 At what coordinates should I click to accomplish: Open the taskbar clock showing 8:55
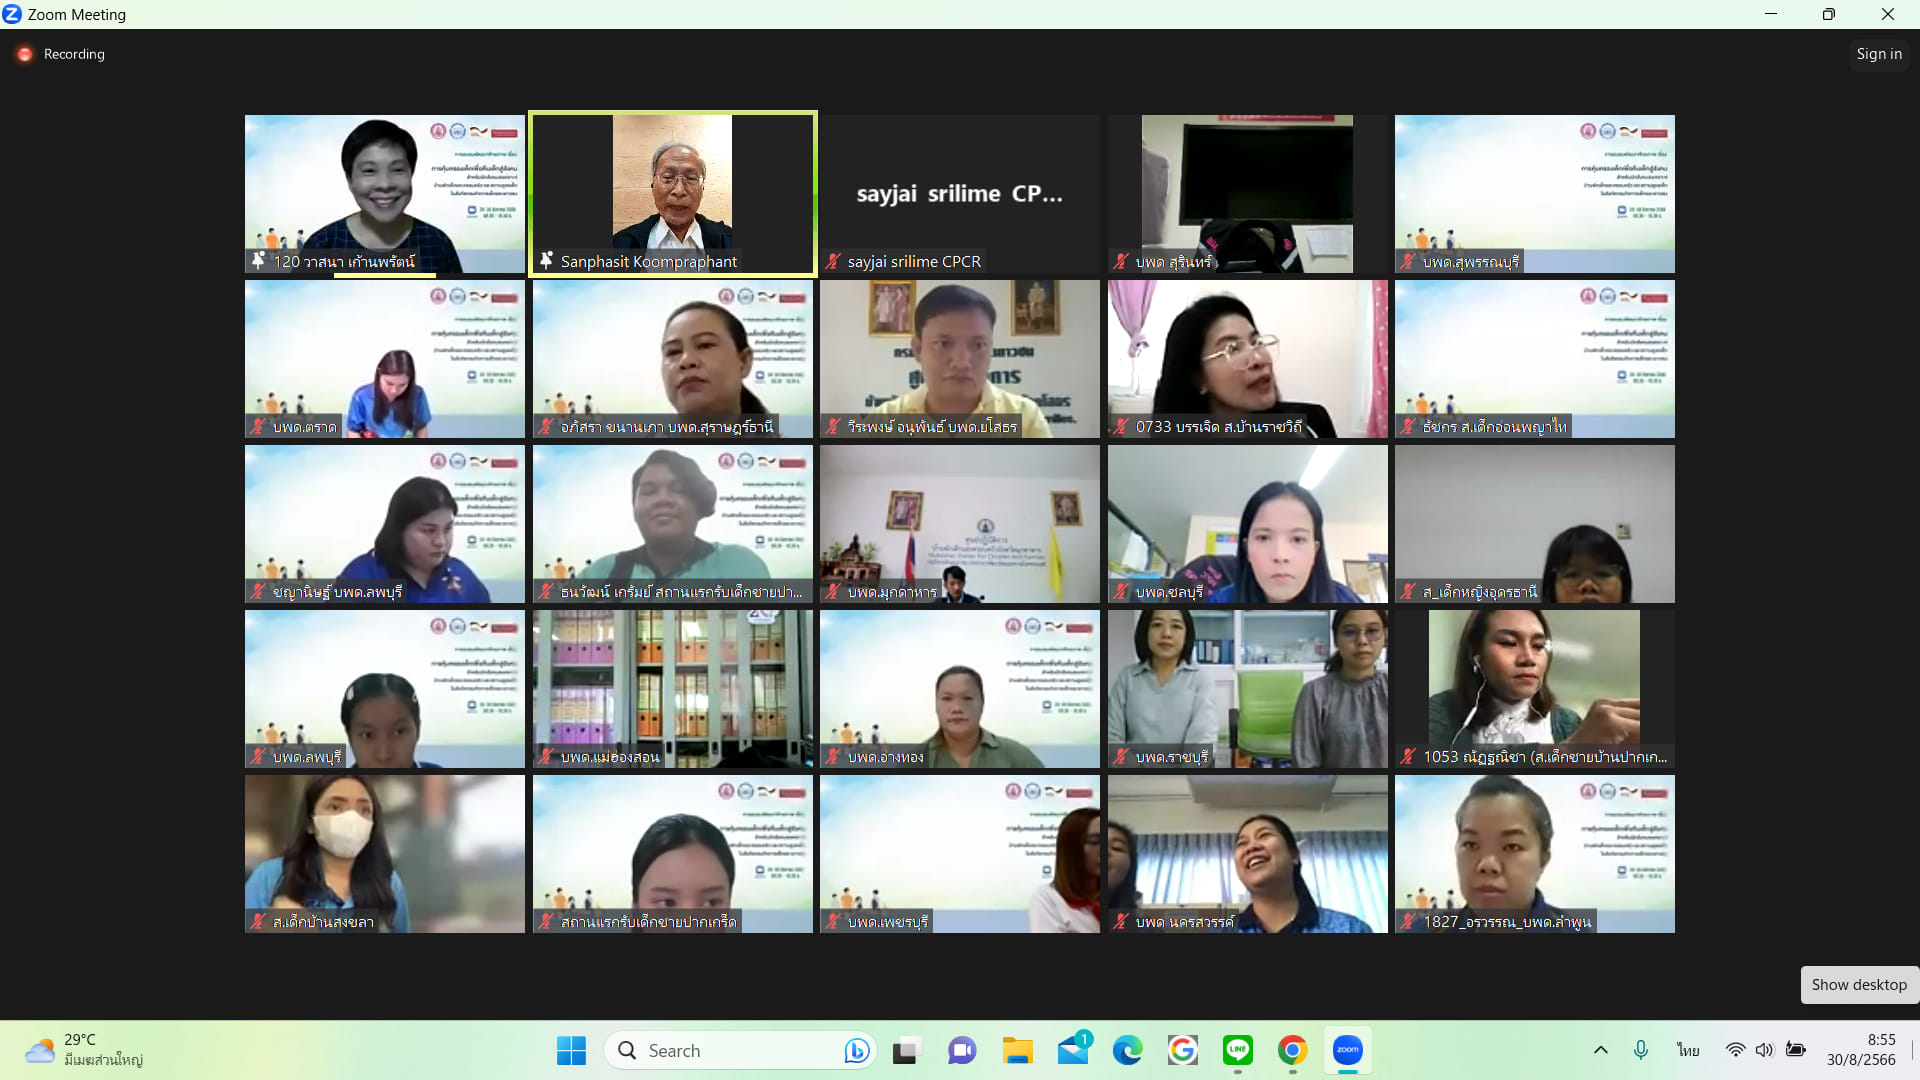[x=1861, y=1050]
